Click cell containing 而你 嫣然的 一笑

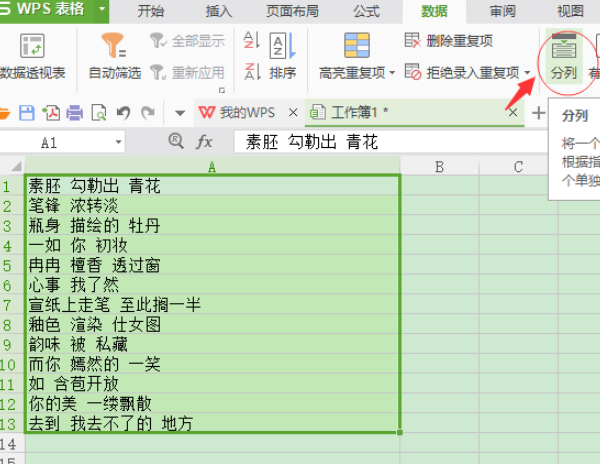[212, 364]
